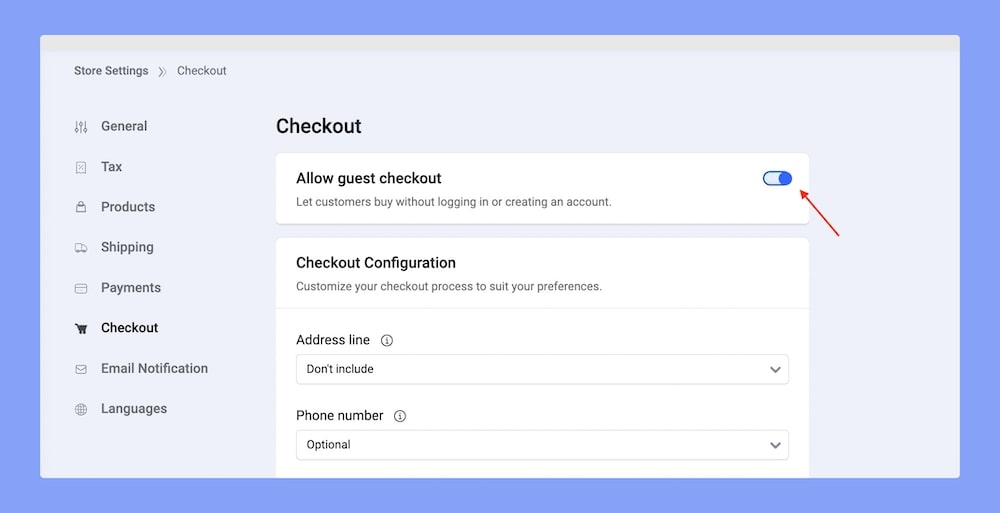Click the Tax icon in sidebar

81,167
